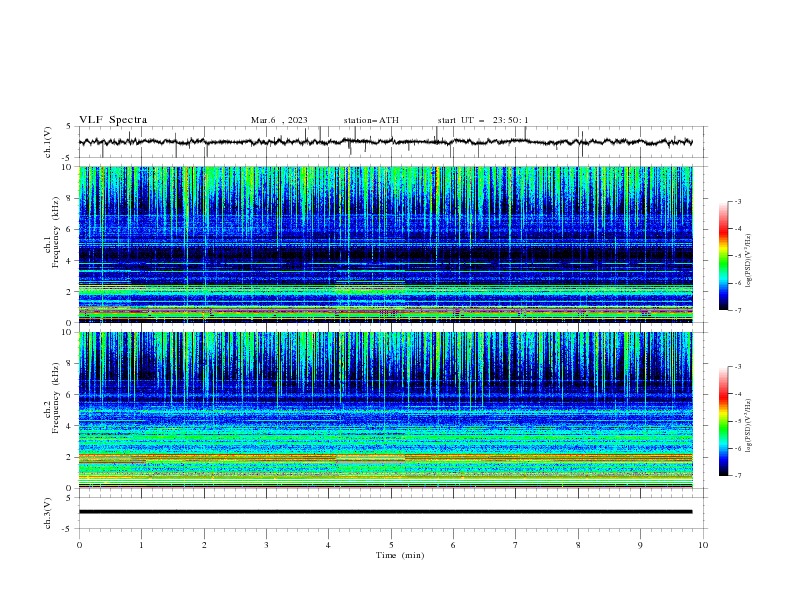Click time axis tick label "1"
The image size is (792, 612).
click(141, 545)
